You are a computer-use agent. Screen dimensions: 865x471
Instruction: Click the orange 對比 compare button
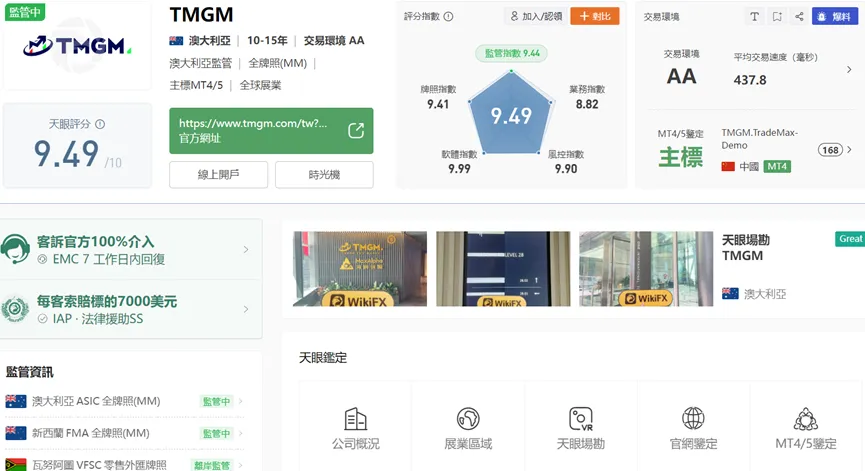click(x=595, y=17)
